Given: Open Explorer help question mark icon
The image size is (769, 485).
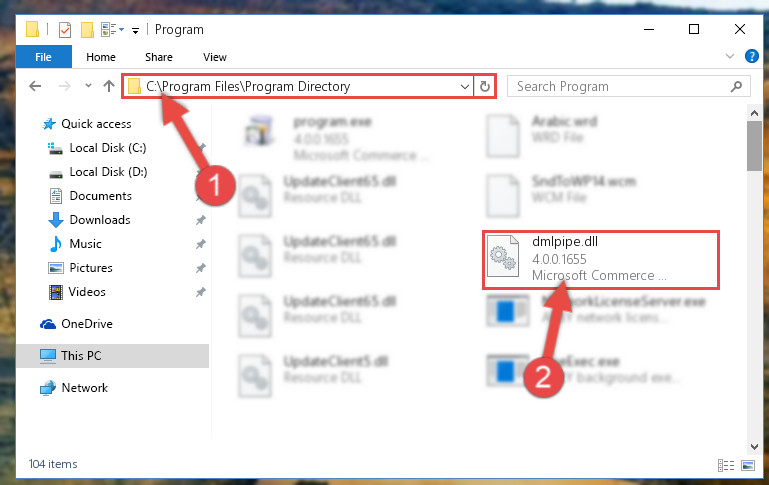Looking at the screenshot, I should pos(751,56).
